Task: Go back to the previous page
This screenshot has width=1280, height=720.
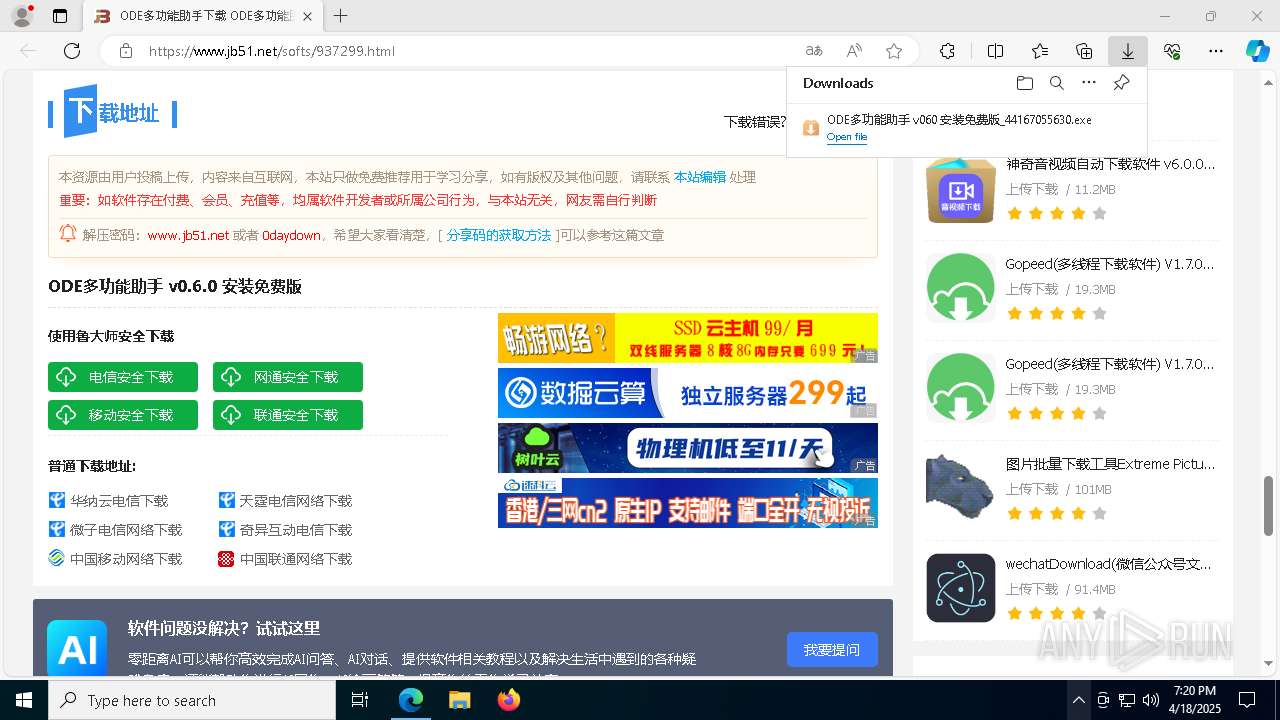Action: click(x=28, y=51)
